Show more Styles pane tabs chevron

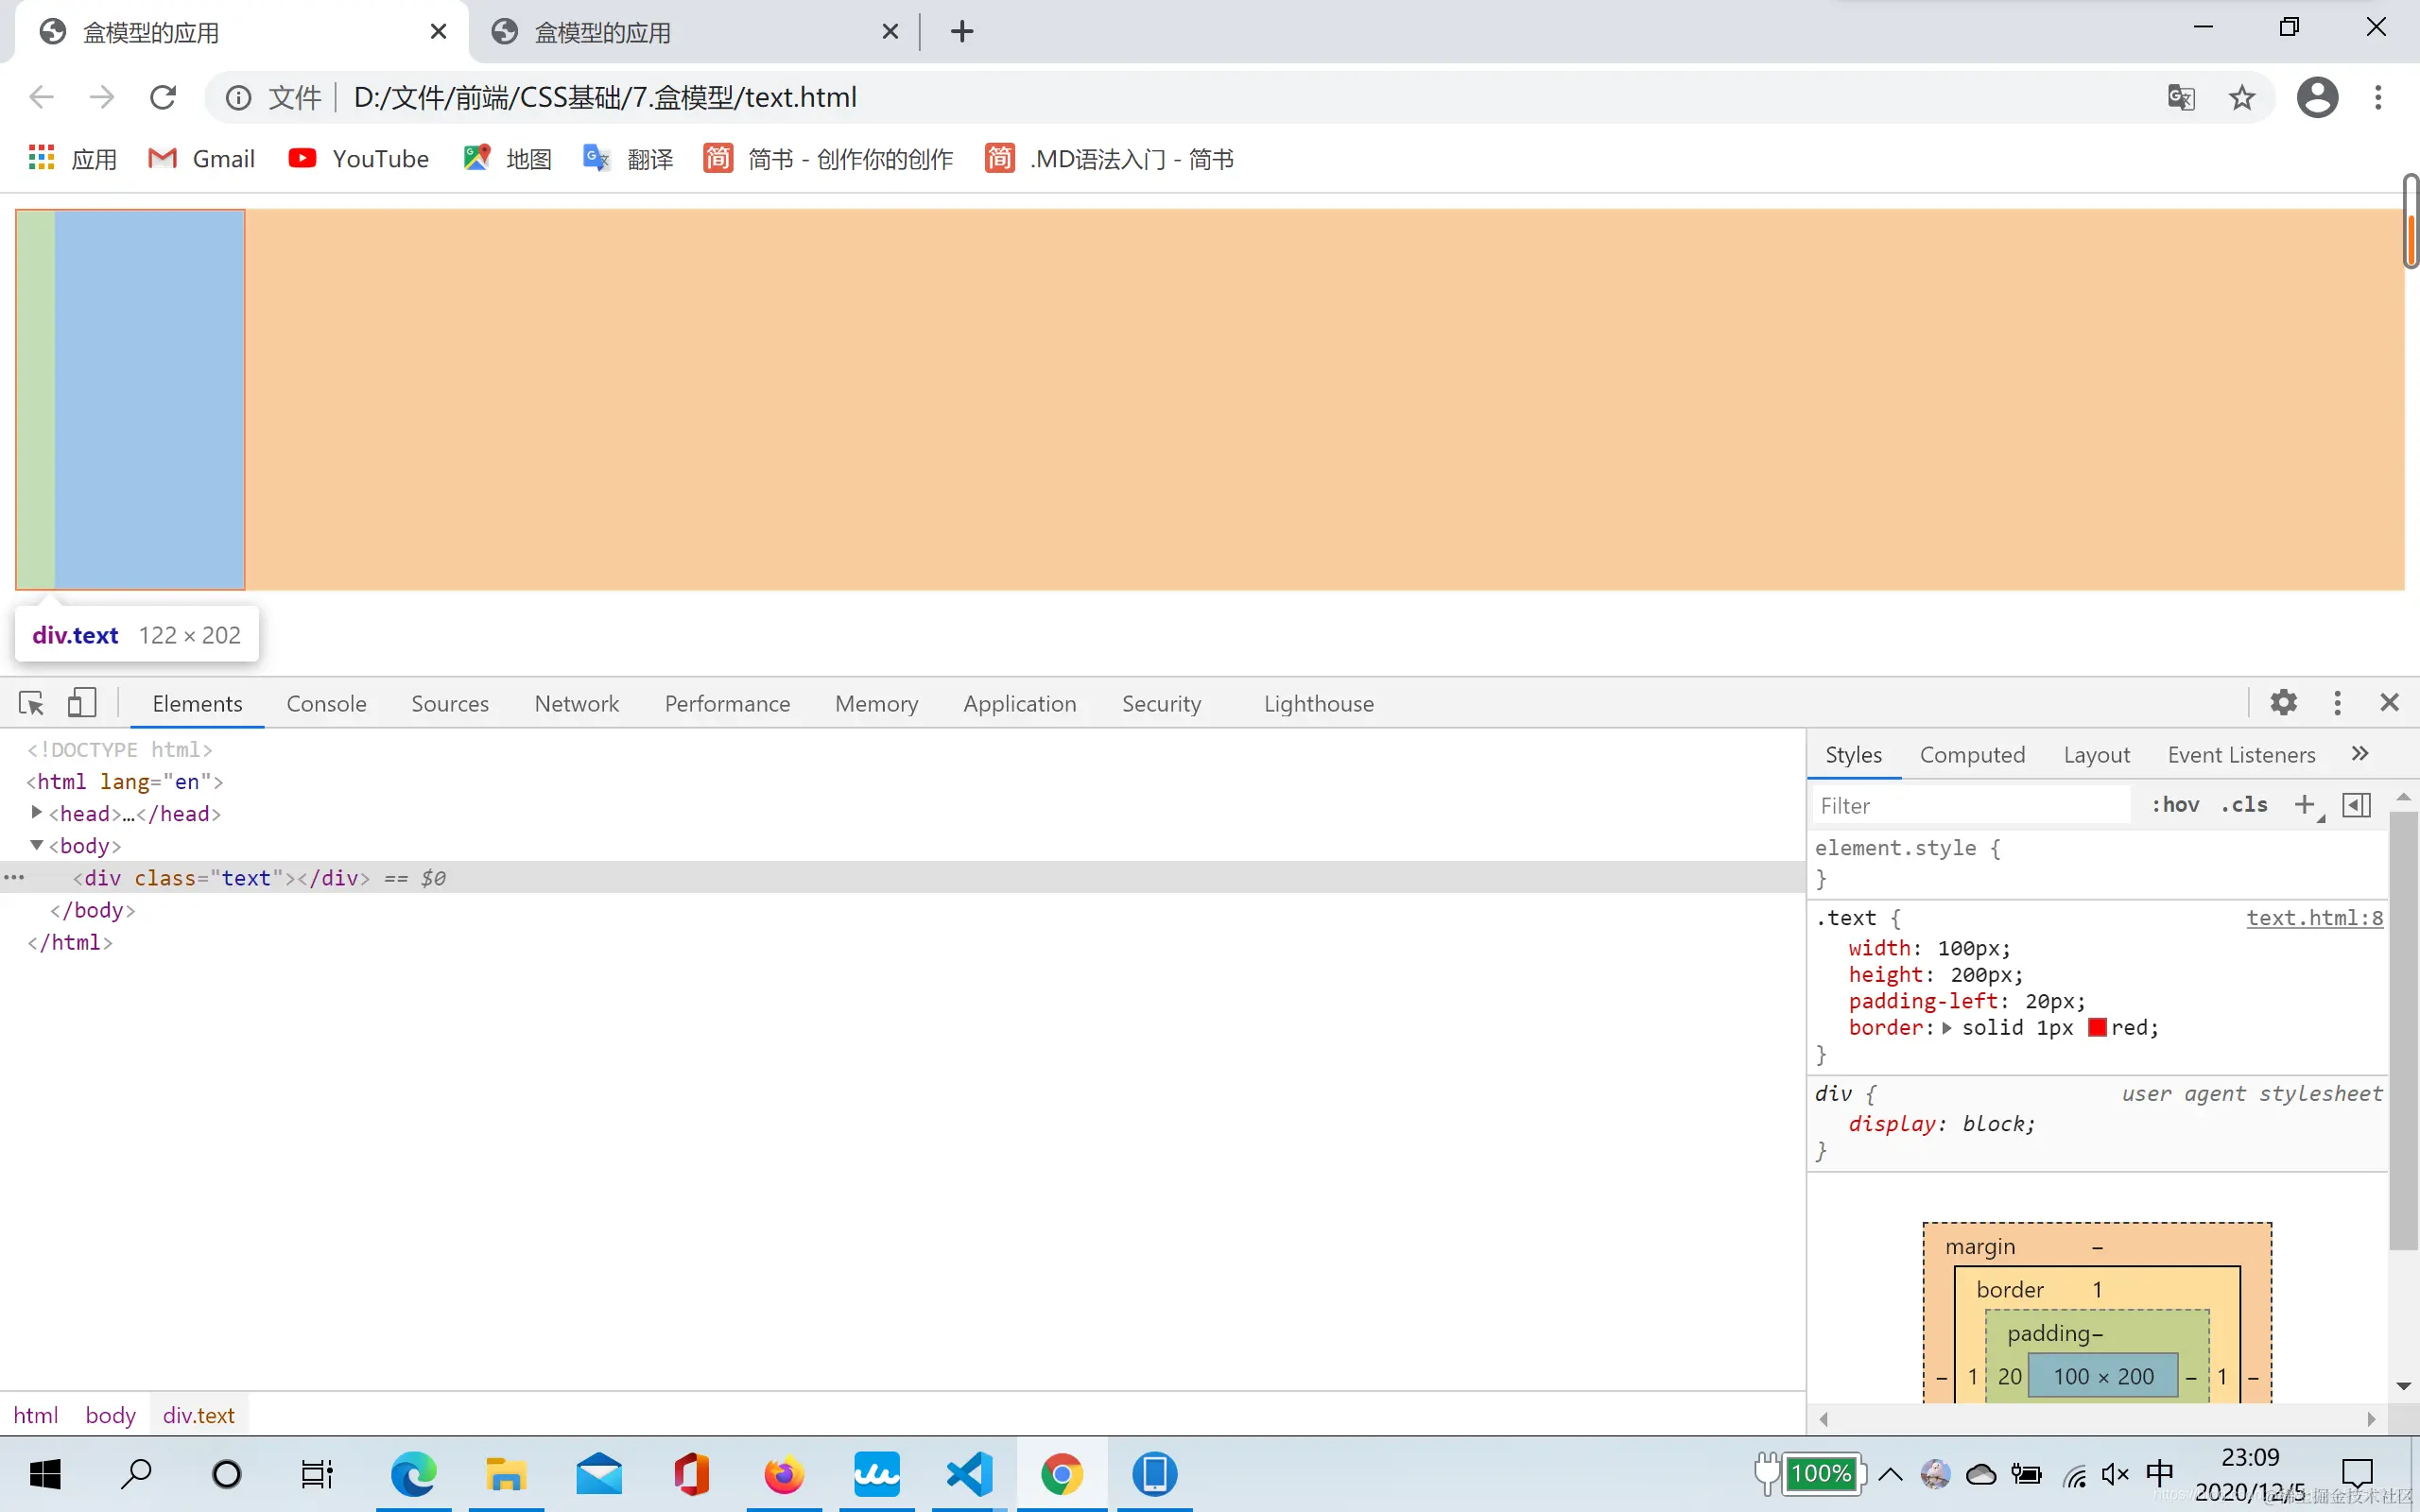point(2360,754)
